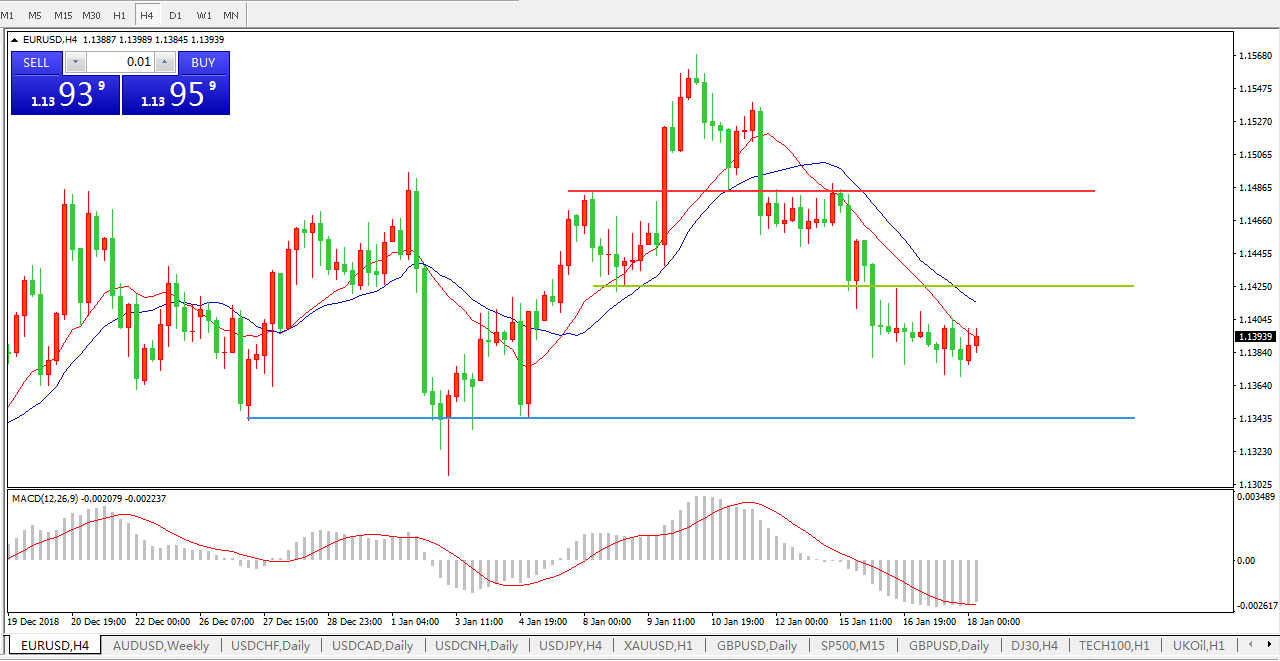Click the 0.01 lot size input field
Screen dimensions: 1280x661
120,63
